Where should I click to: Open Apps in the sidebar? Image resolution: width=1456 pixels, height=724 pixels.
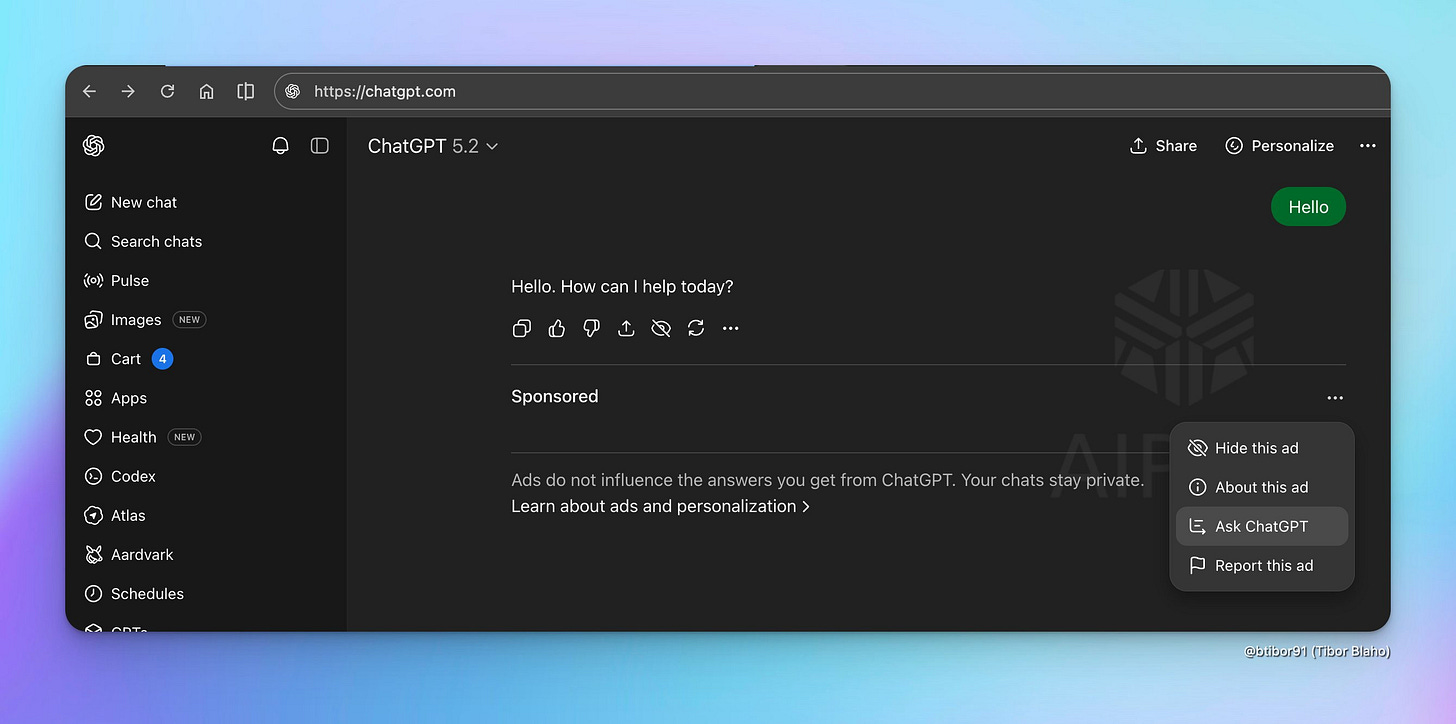pyautogui.click(x=115, y=398)
